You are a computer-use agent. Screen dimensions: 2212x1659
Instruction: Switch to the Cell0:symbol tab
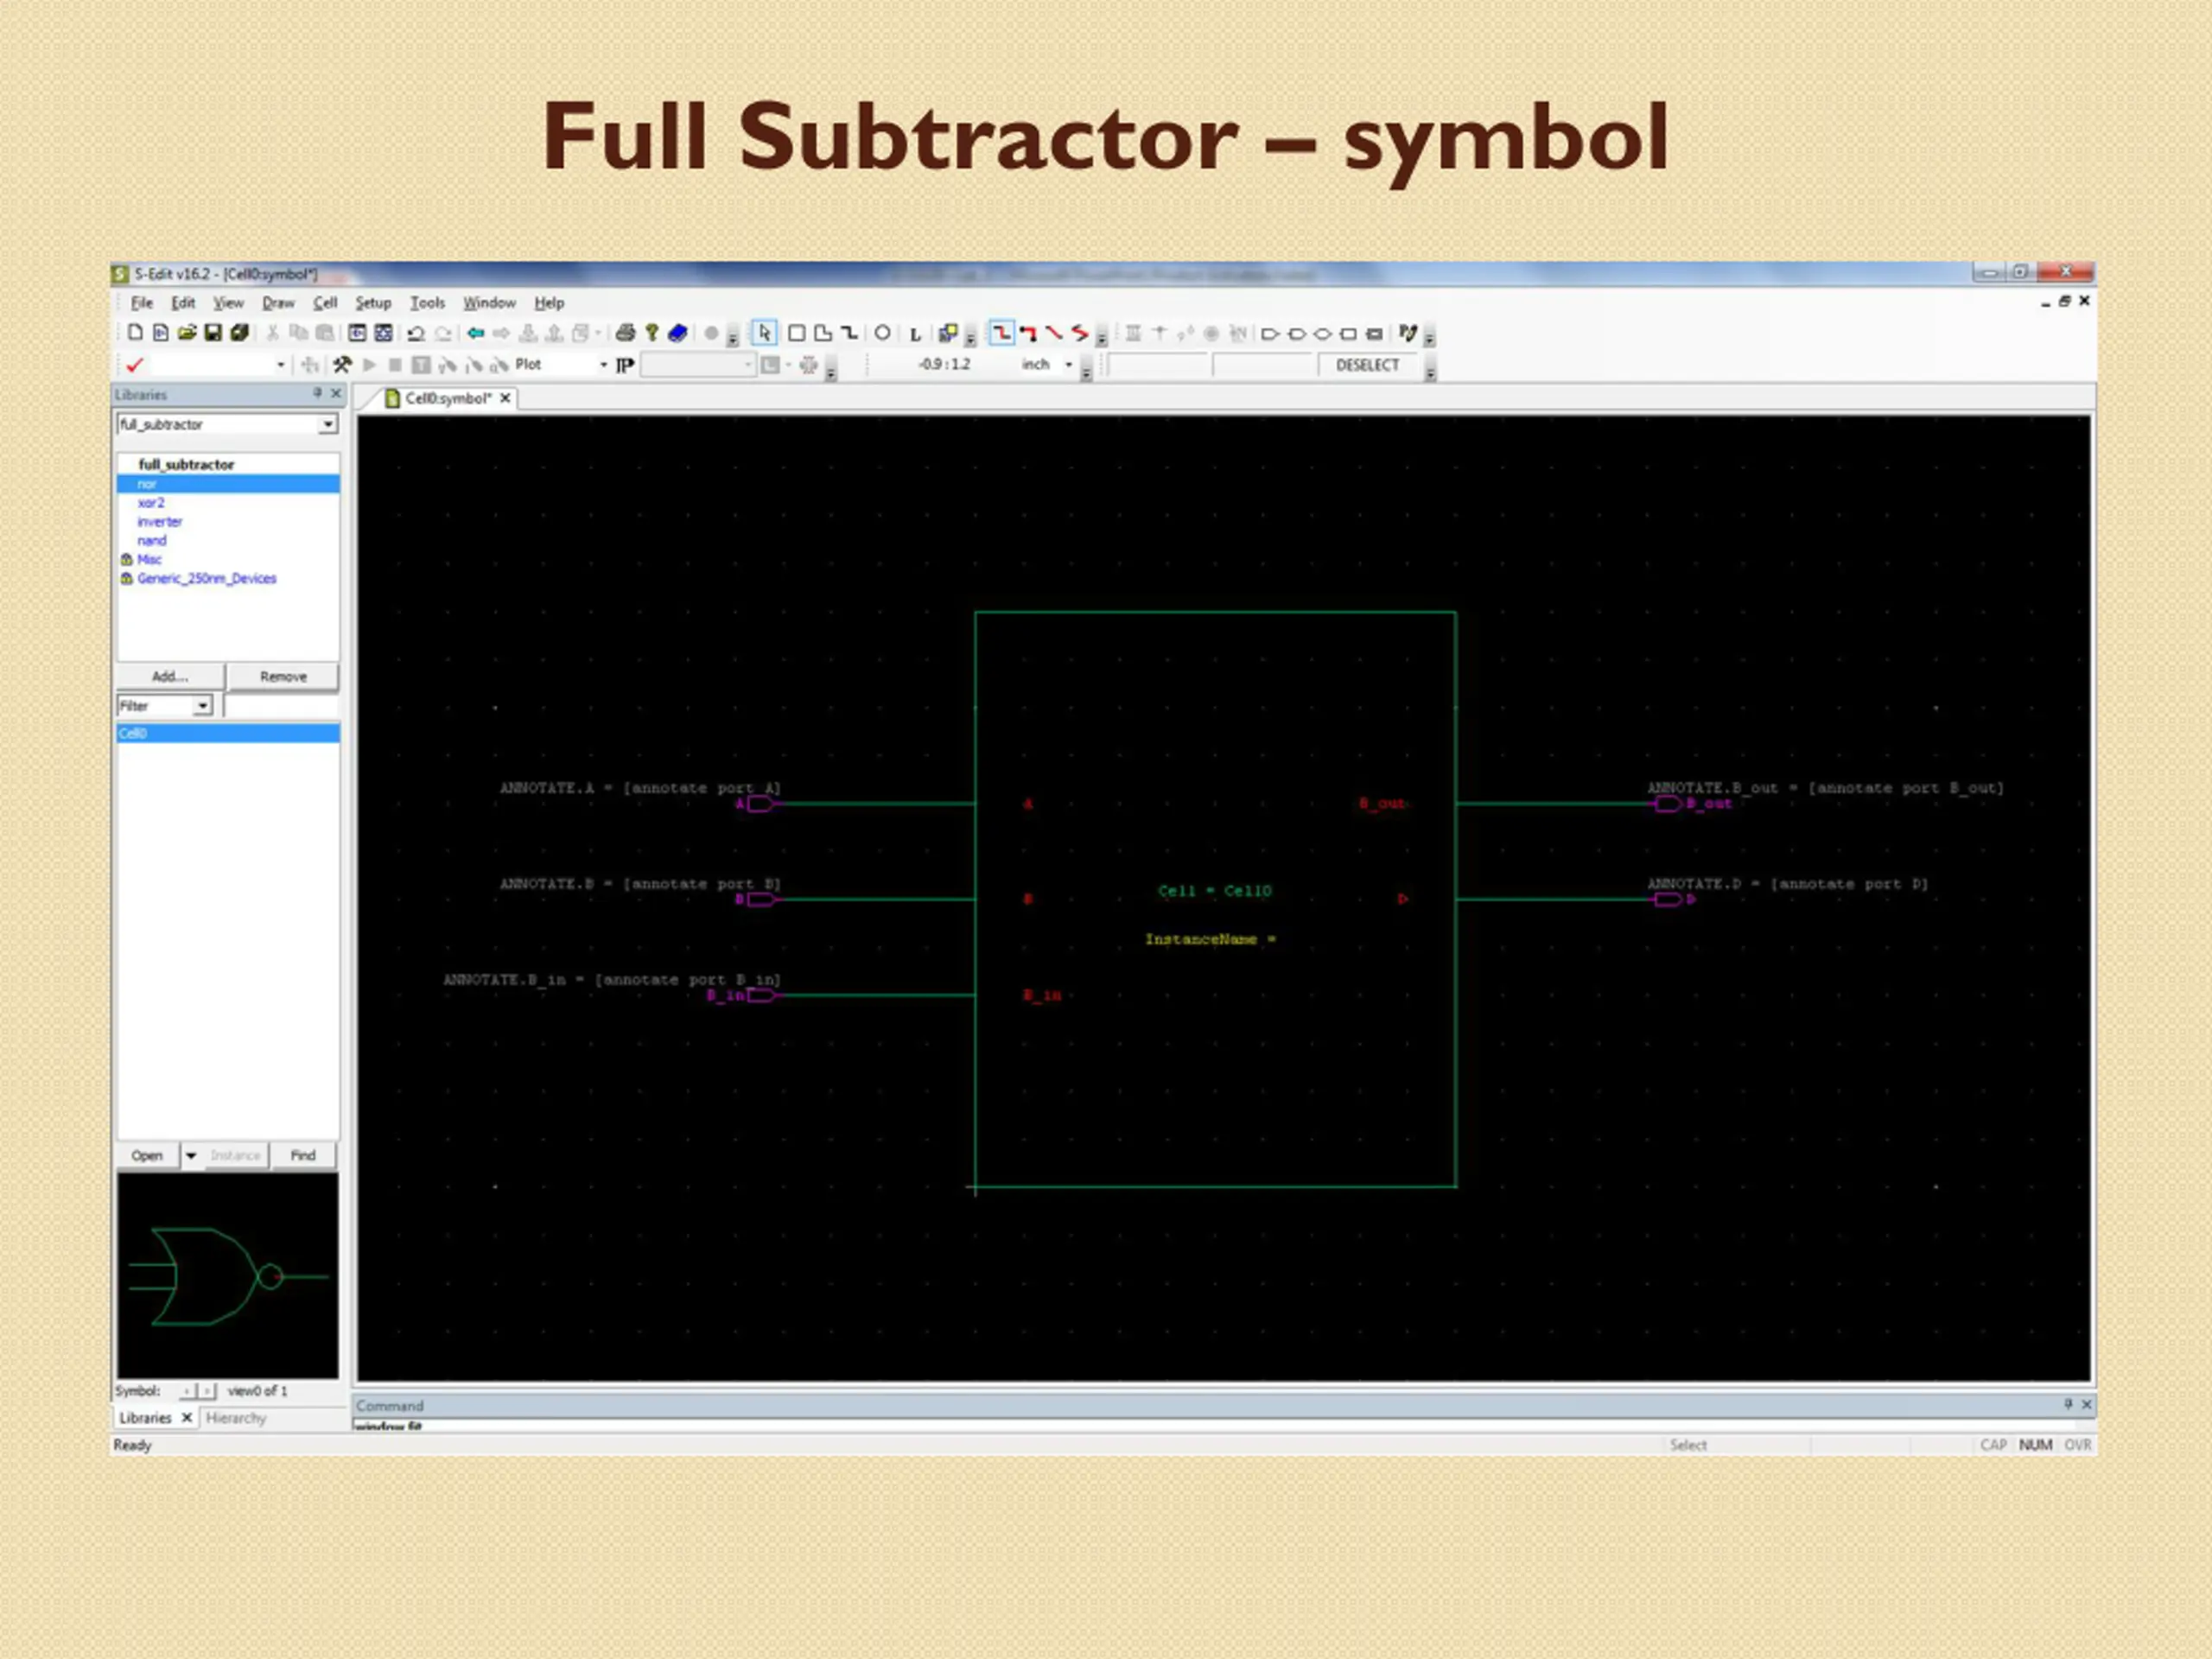tap(447, 398)
